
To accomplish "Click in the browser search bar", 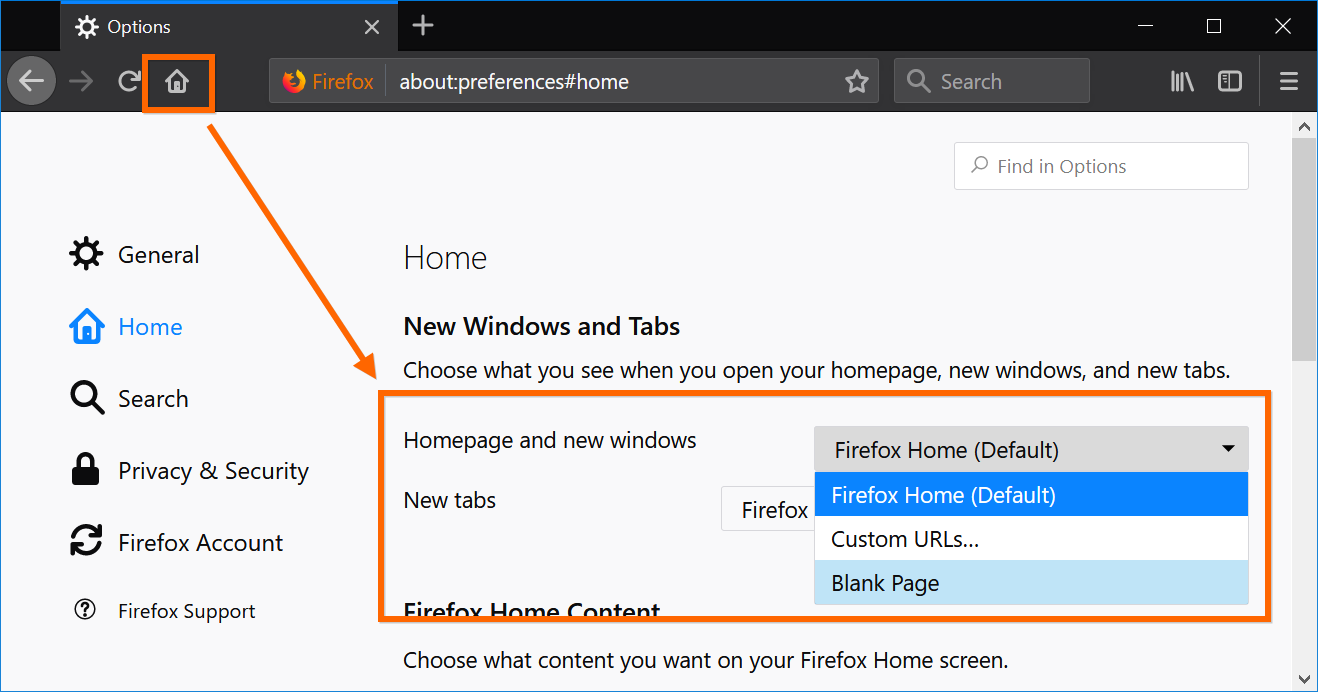I will click(x=991, y=81).
